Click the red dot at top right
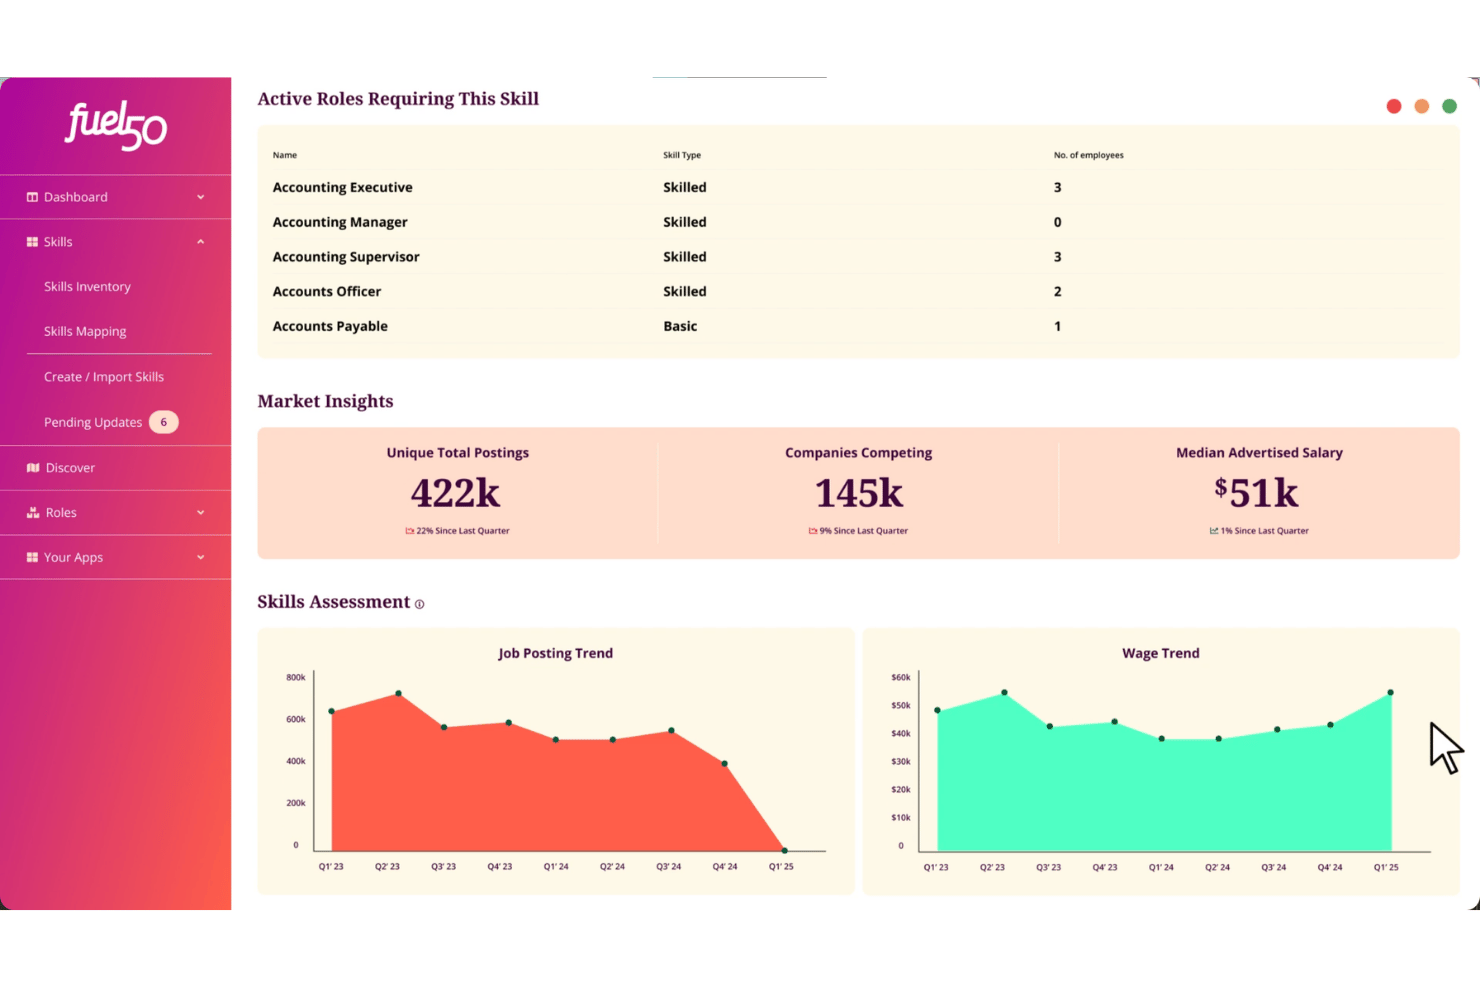 click(1394, 106)
